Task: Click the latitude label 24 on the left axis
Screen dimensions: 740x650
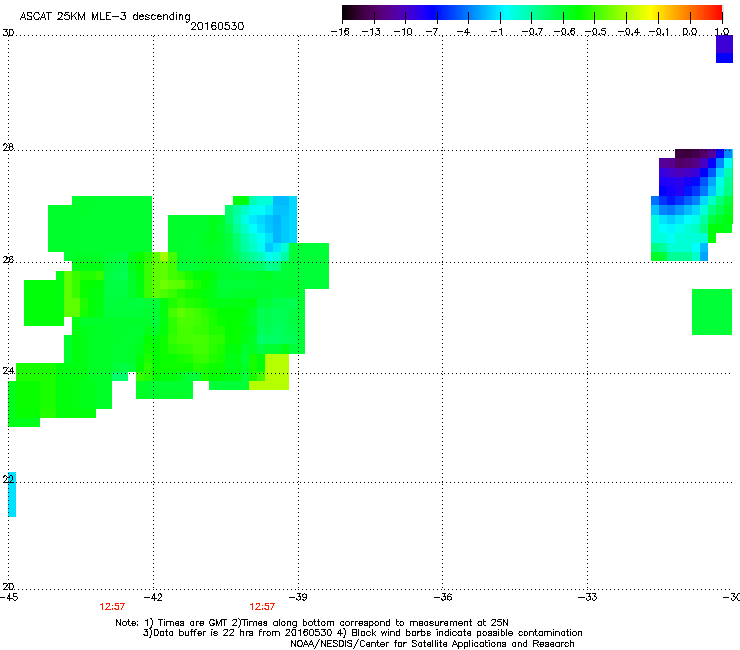Action: pos(8,371)
